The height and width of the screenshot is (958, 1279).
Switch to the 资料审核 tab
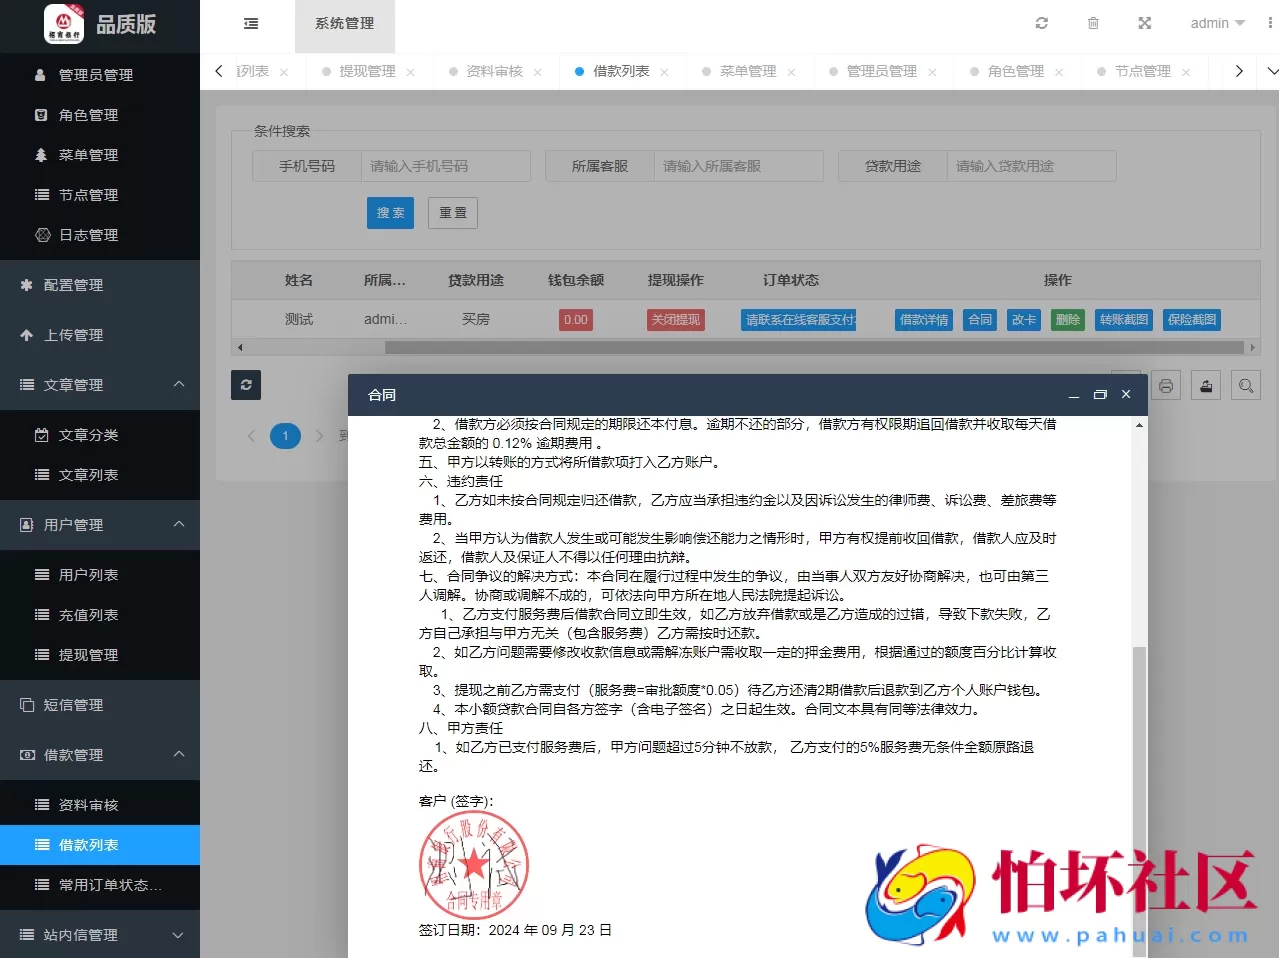click(x=497, y=71)
